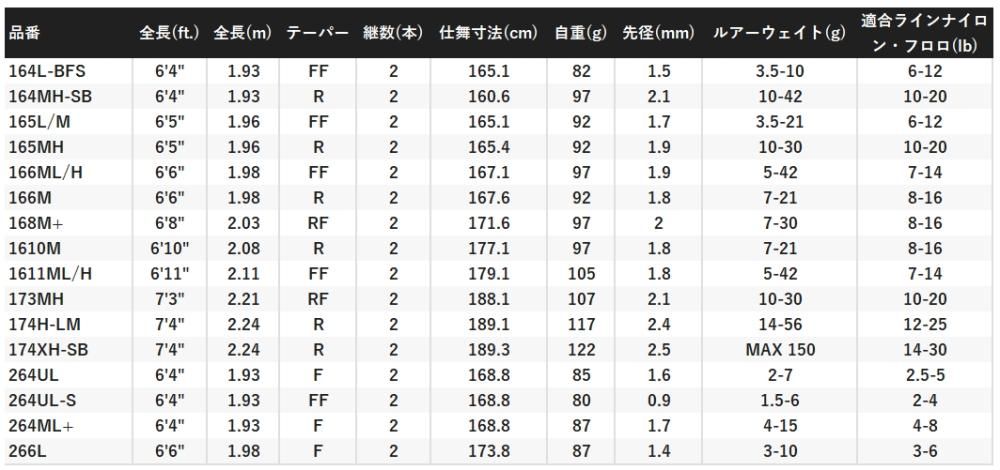The width and height of the screenshot is (1000, 470).
Task: Click the ルアーウェイト(g) column header
Action: tap(779, 33)
